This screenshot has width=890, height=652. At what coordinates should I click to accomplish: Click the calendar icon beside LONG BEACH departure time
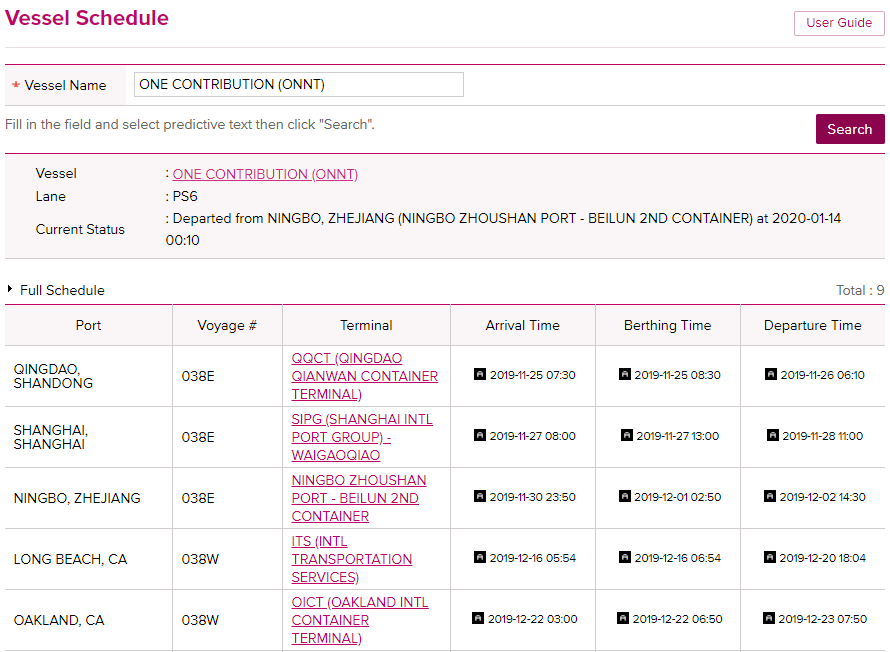coord(770,558)
